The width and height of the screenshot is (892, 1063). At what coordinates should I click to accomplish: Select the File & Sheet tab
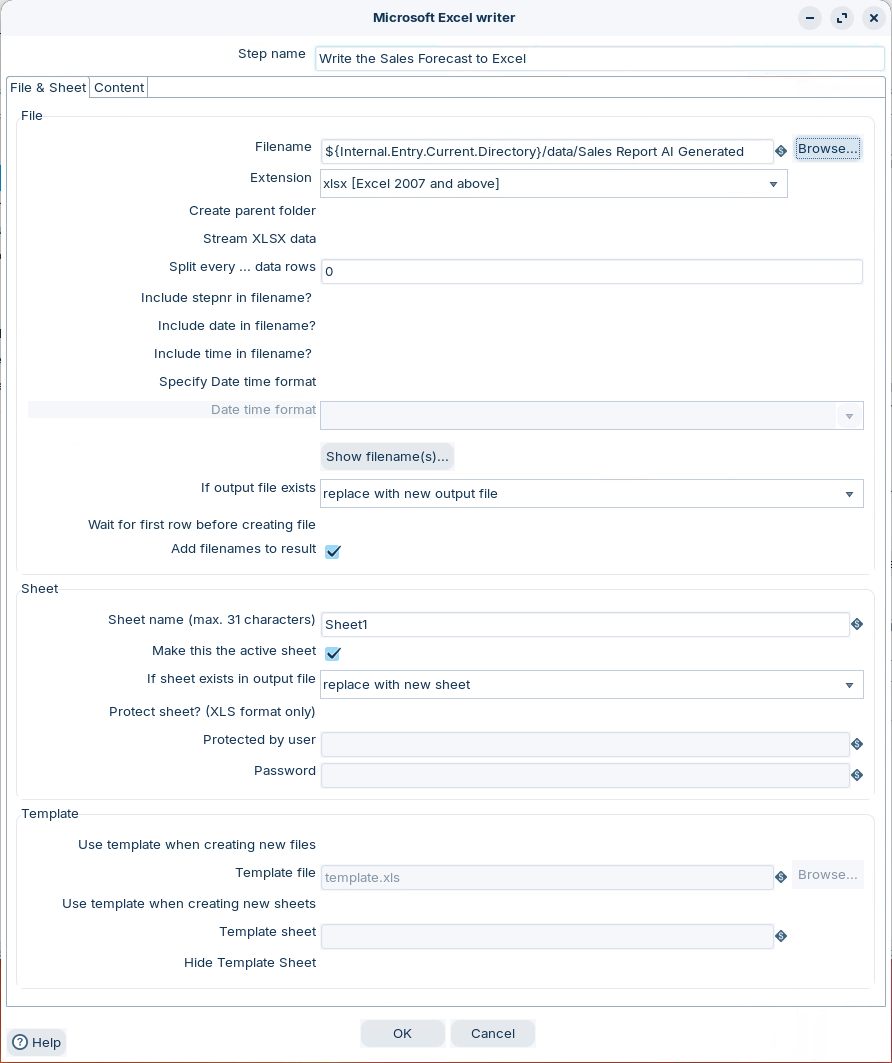(x=48, y=88)
